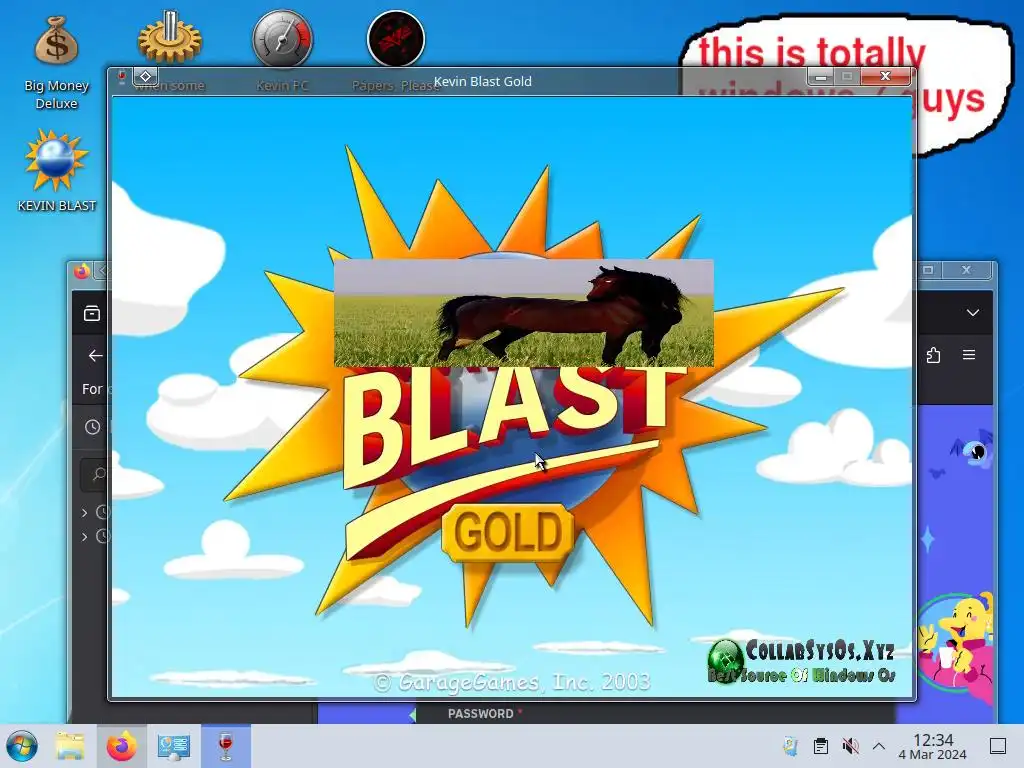Viewport: 1024px width, 768px height.
Task: Click the pin icon in Kevin Blast titlebar
Action: (x=146, y=76)
